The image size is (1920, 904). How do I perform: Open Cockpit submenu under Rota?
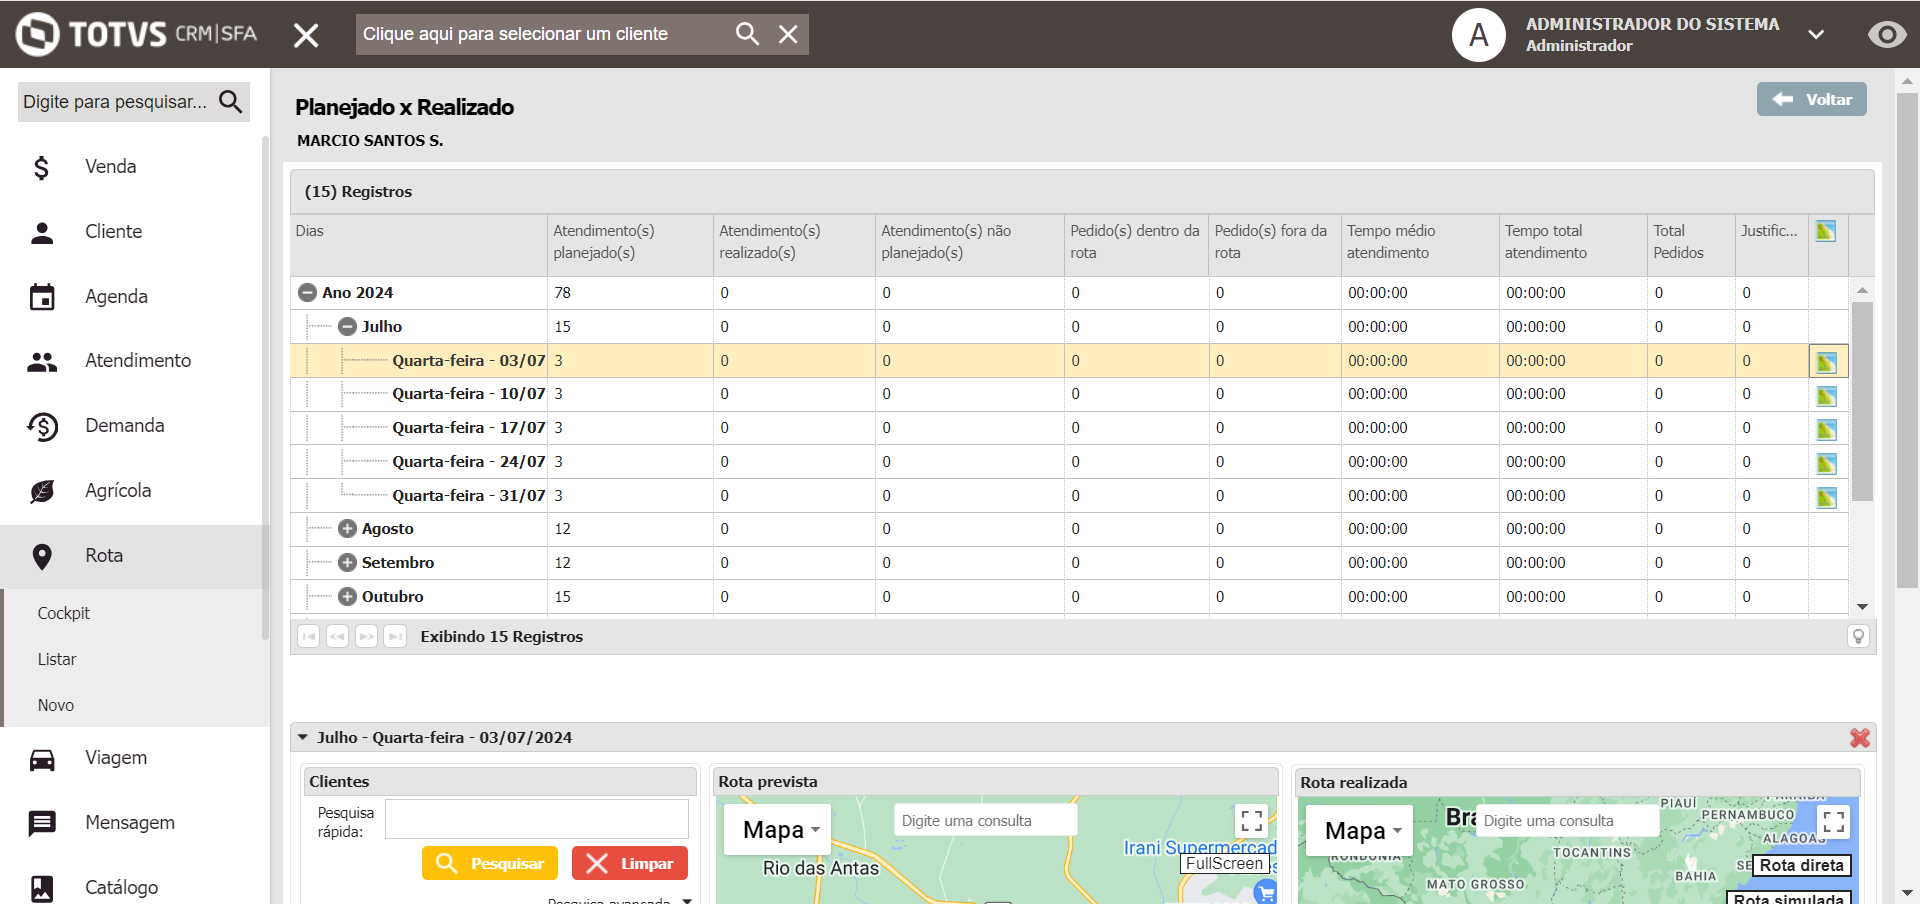pyautogui.click(x=64, y=613)
